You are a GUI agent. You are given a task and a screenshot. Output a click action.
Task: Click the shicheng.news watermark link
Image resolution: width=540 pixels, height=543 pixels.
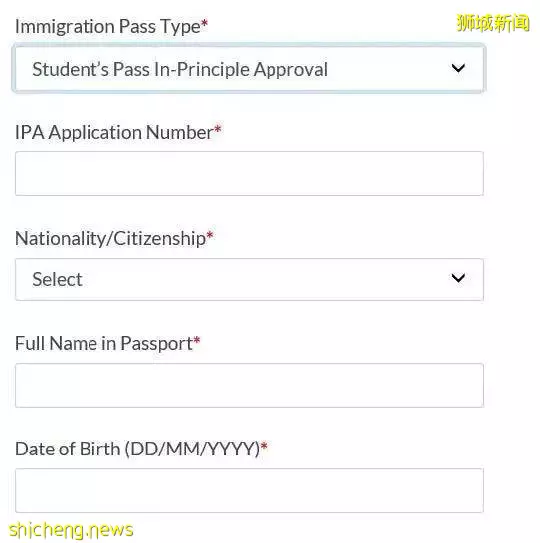coord(71,530)
